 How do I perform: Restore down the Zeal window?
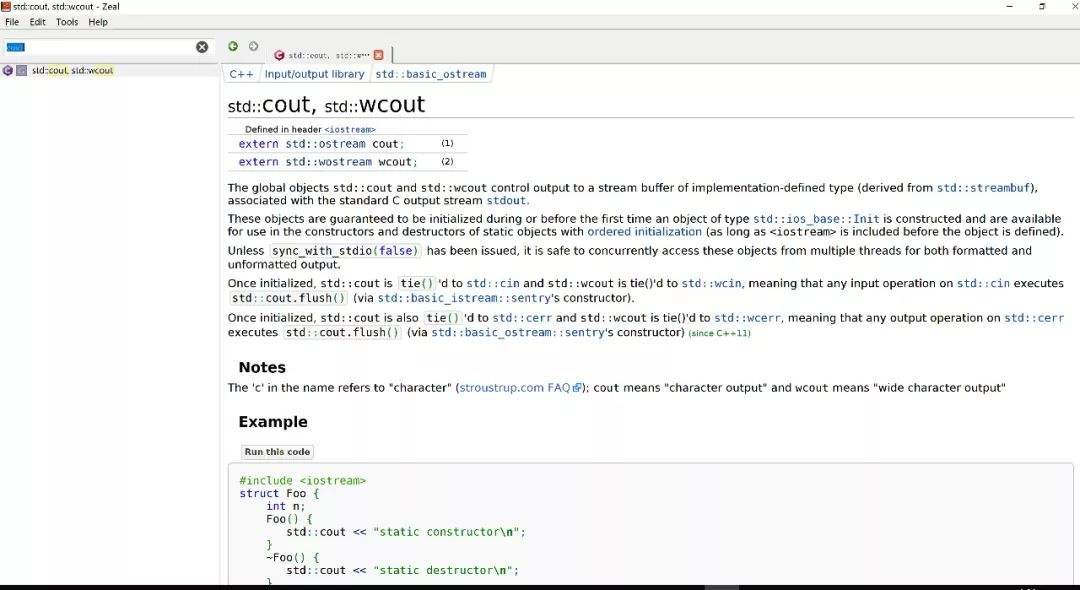pyautogui.click(x=1042, y=6)
